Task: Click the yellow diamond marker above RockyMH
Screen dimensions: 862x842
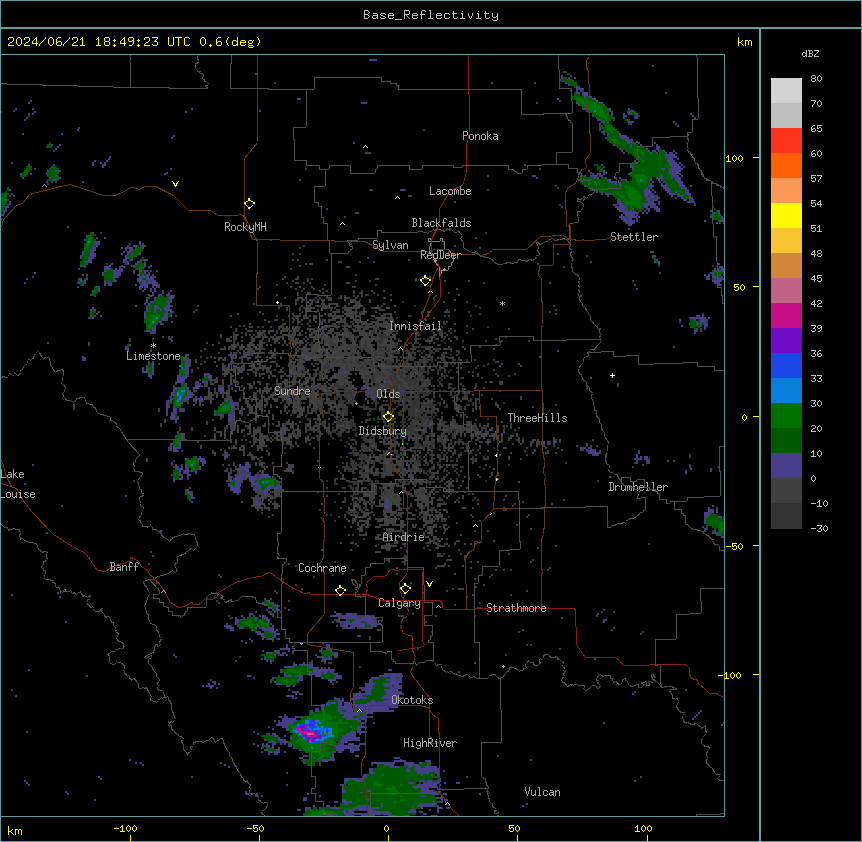Action: click(249, 204)
